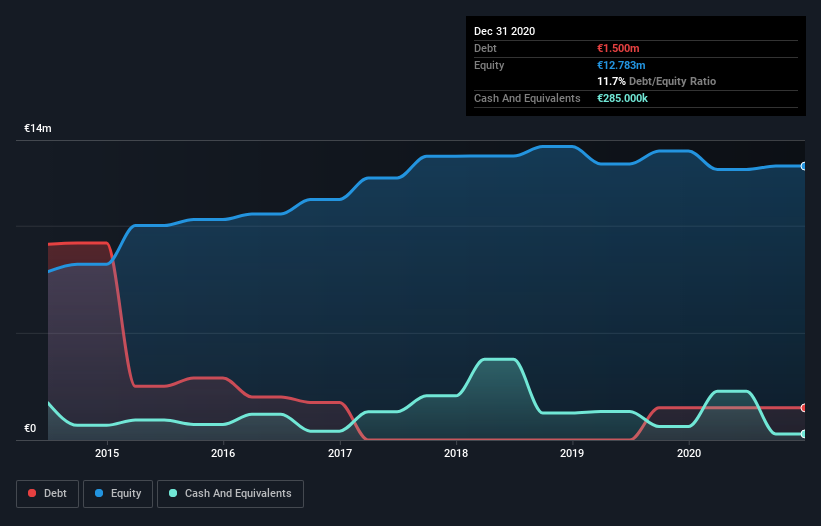Toggle the Debt legend button

tap(47, 494)
